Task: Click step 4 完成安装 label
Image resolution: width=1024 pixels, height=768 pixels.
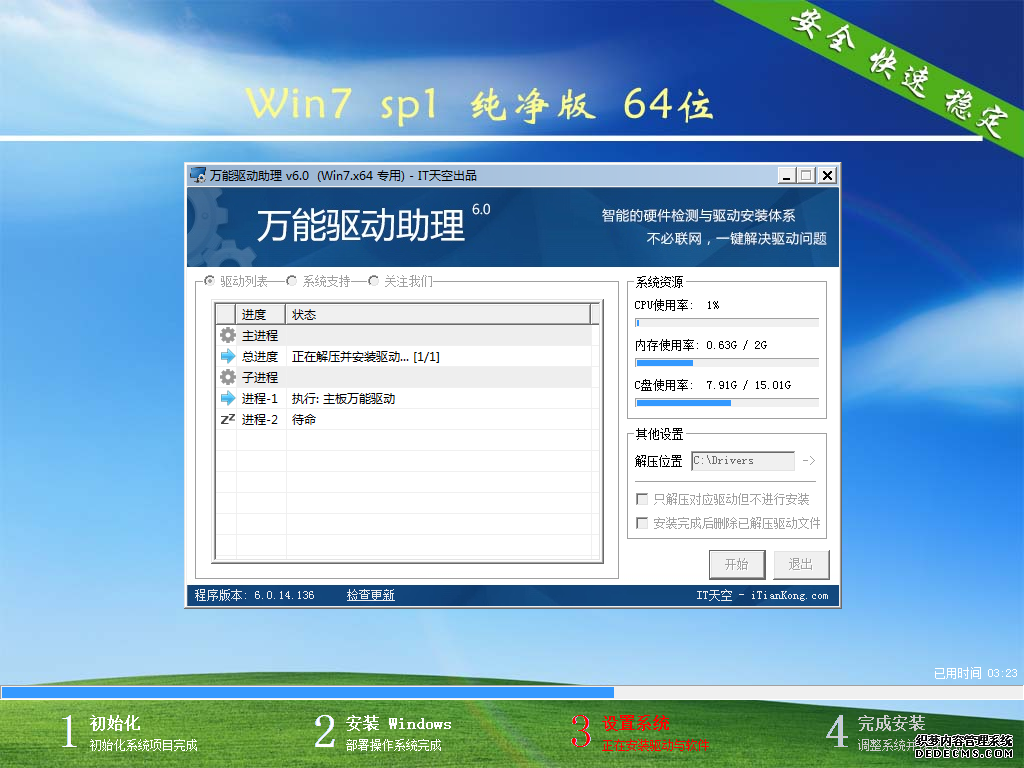Action: pos(891,724)
